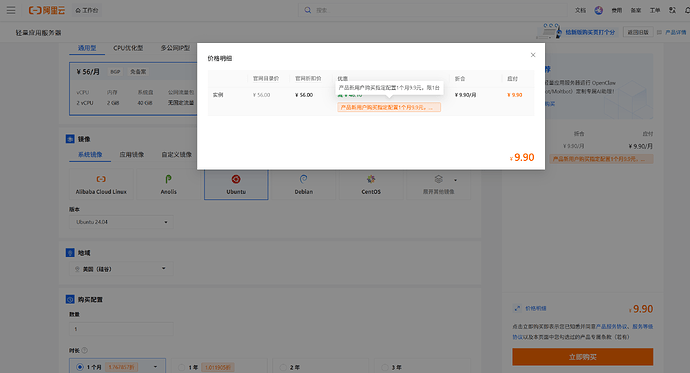
Task: Click the orange promotion tag in the dialog
Action: [389, 107]
